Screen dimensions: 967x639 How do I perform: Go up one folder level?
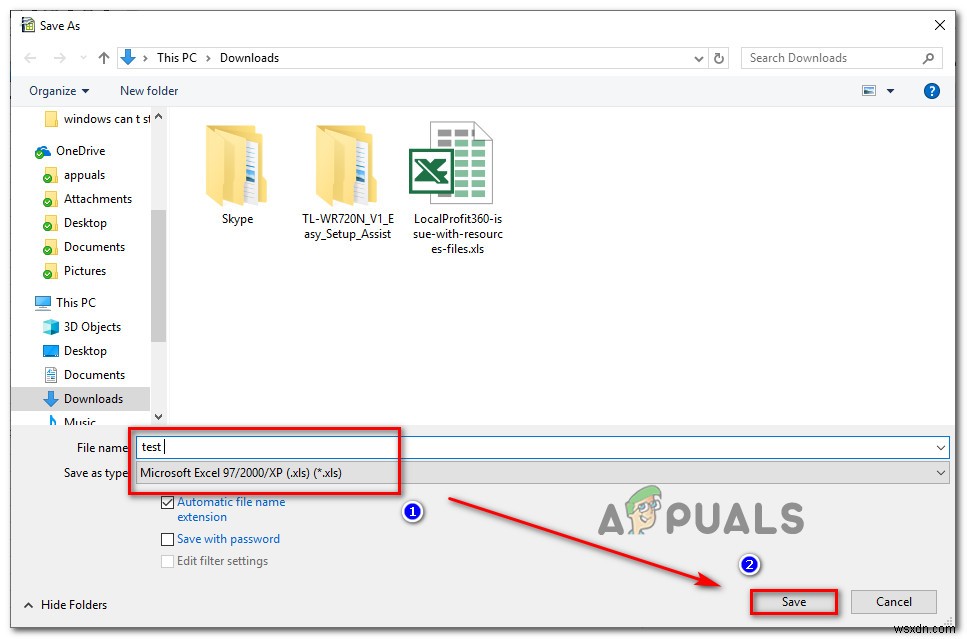tap(104, 58)
